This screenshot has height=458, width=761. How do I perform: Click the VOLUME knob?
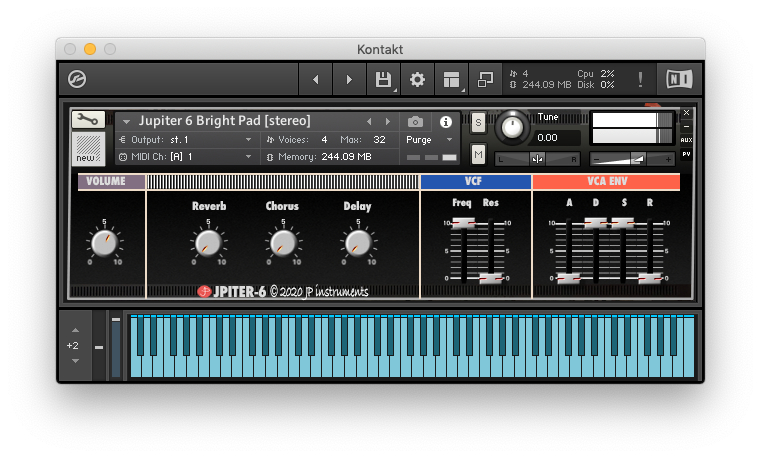[x=104, y=243]
